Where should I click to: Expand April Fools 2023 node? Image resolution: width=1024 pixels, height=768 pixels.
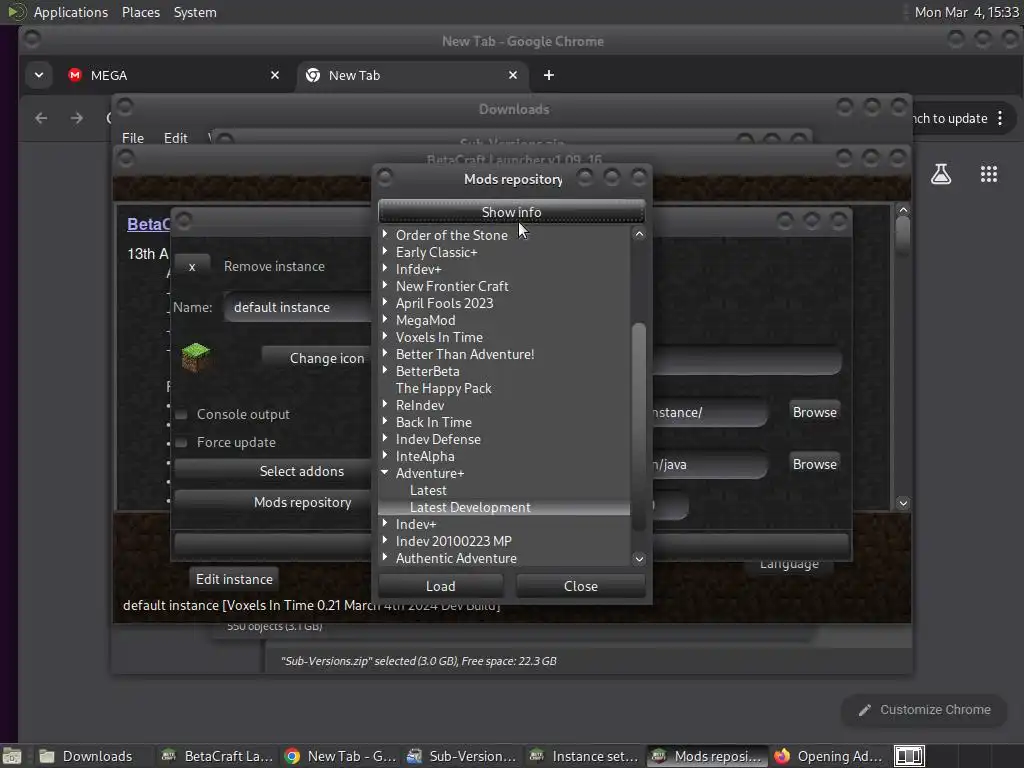(385, 302)
